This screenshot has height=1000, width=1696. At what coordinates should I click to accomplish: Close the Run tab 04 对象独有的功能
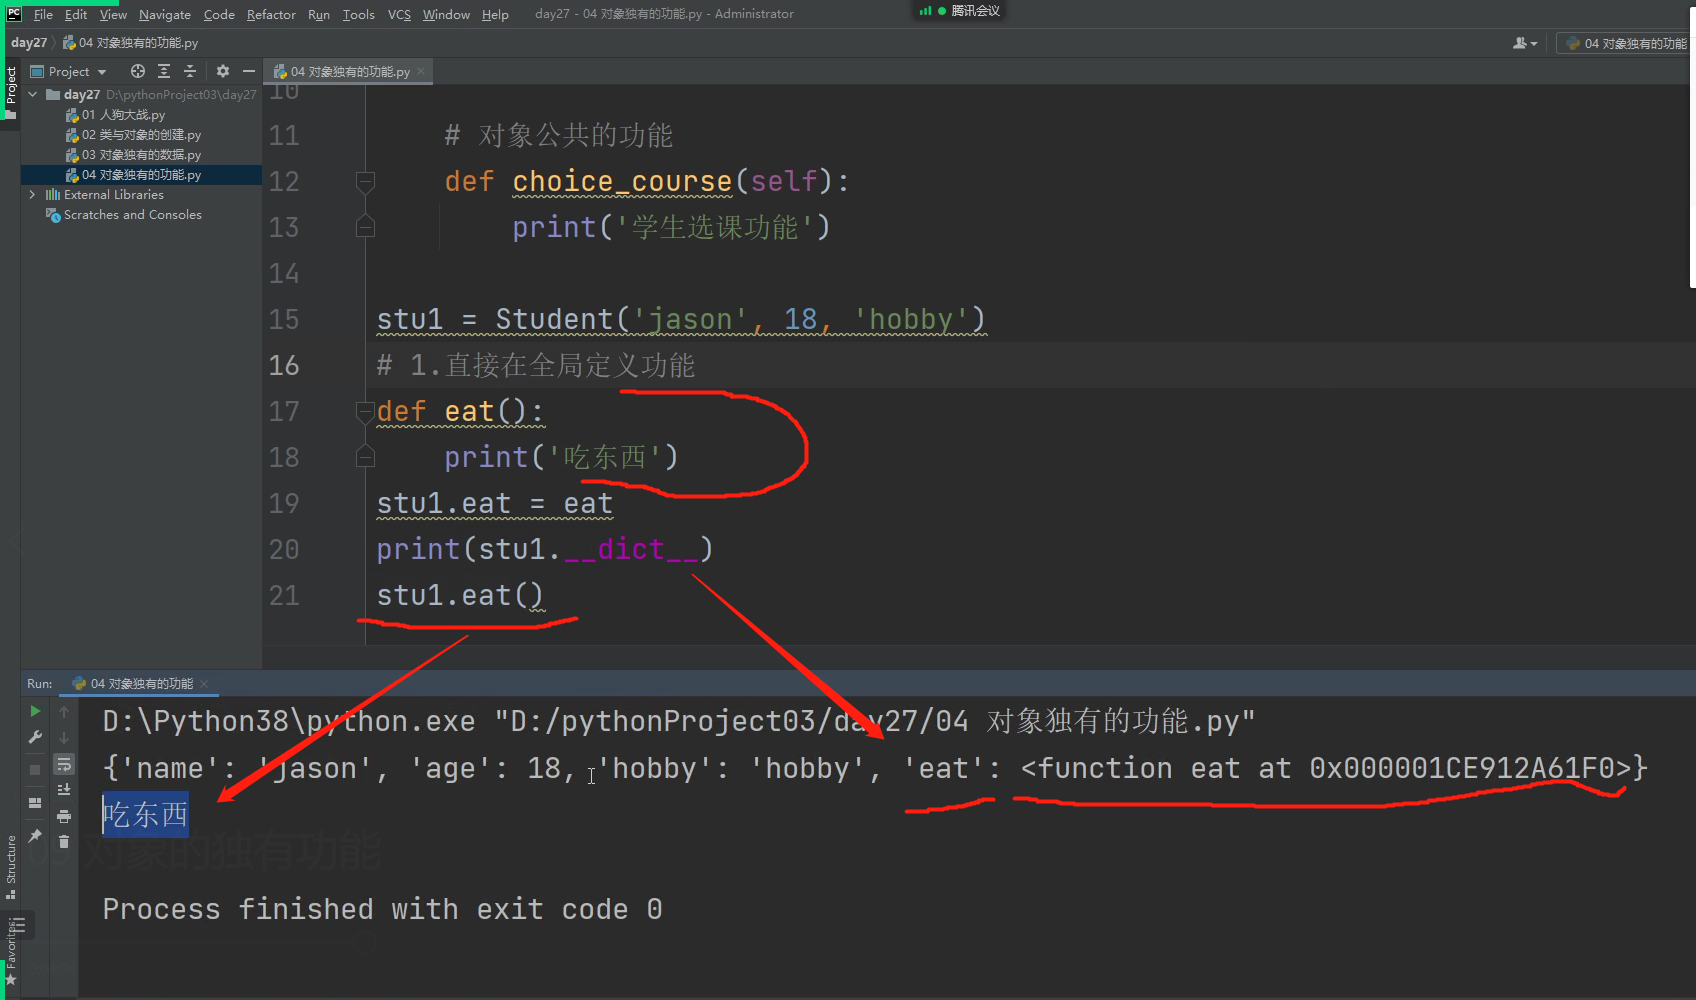click(x=204, y=684)
